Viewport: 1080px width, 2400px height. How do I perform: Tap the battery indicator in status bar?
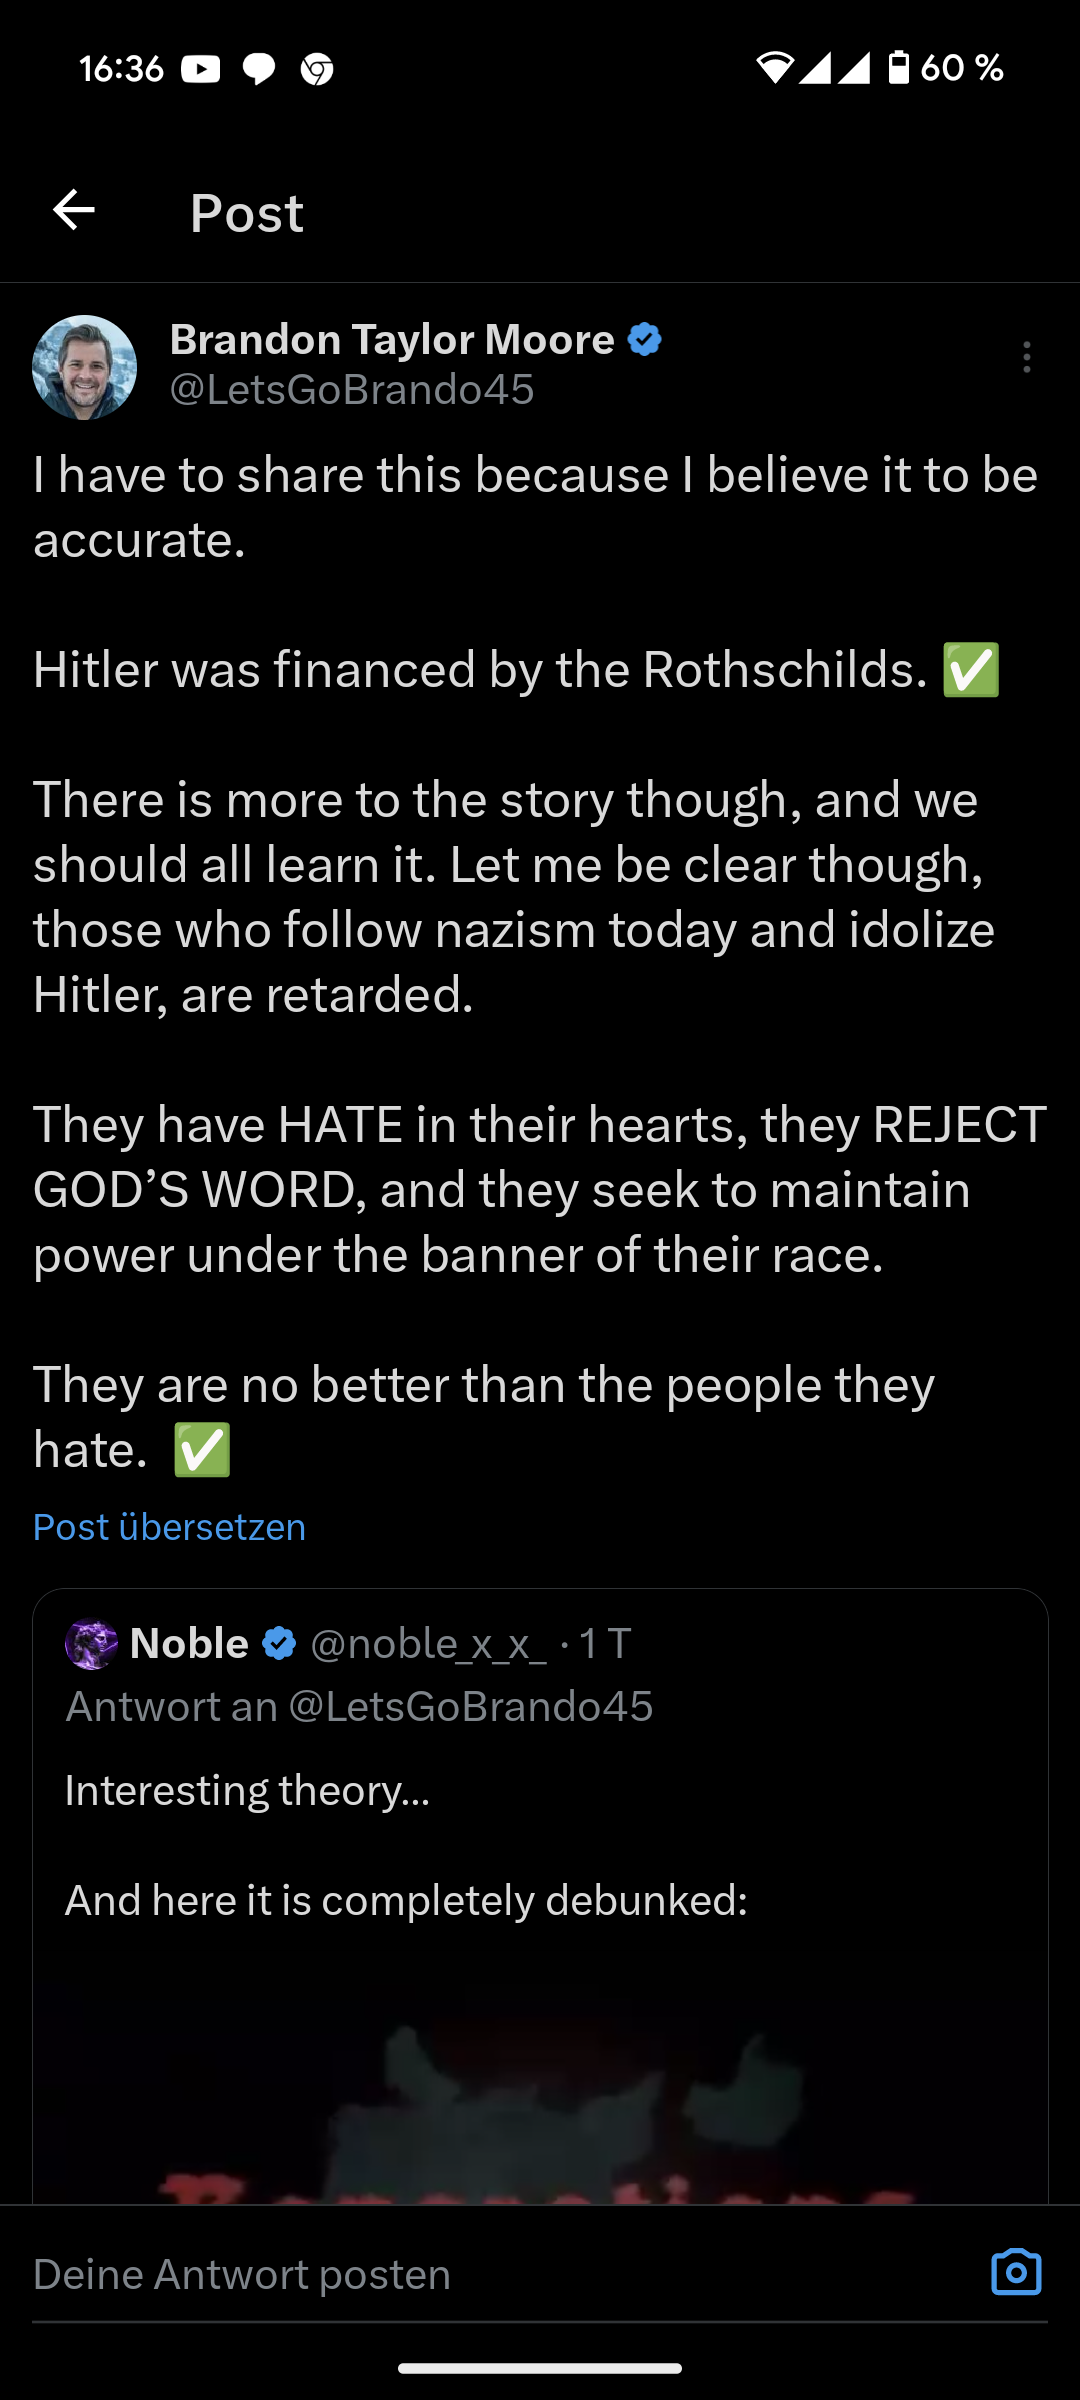(x=899, y=68)
